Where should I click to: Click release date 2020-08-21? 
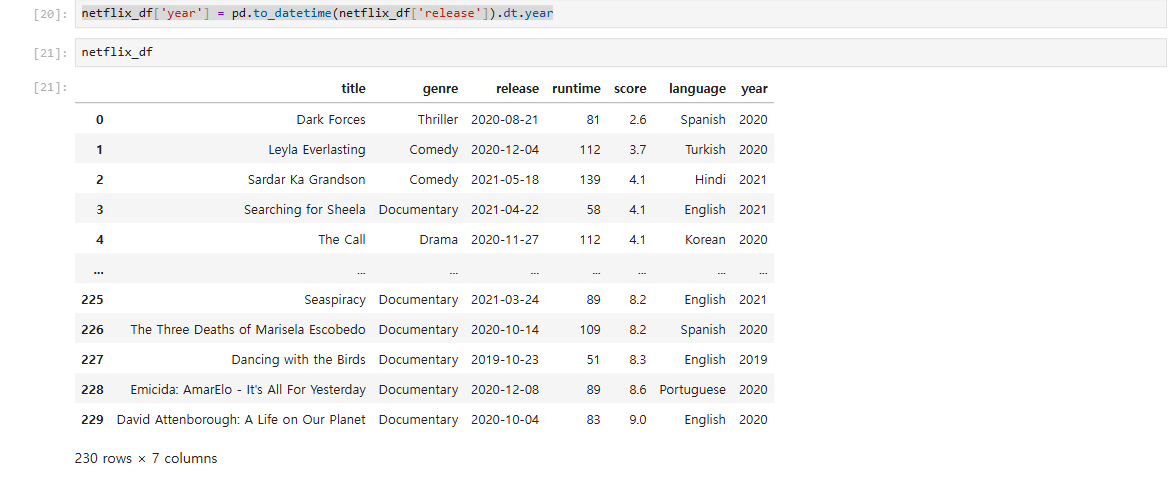point(505,119)
